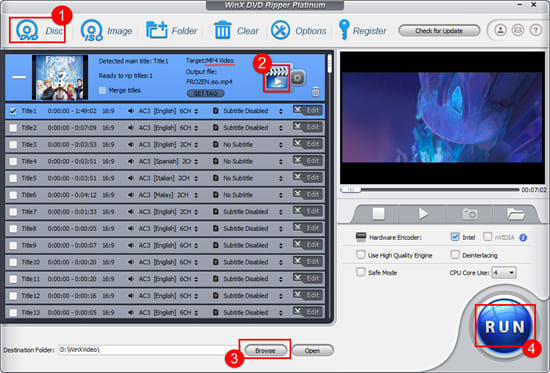This screenshot has width=550, height=373.
Task: Collapse the FROZEN source with minus icon
Action: point(19,77)
